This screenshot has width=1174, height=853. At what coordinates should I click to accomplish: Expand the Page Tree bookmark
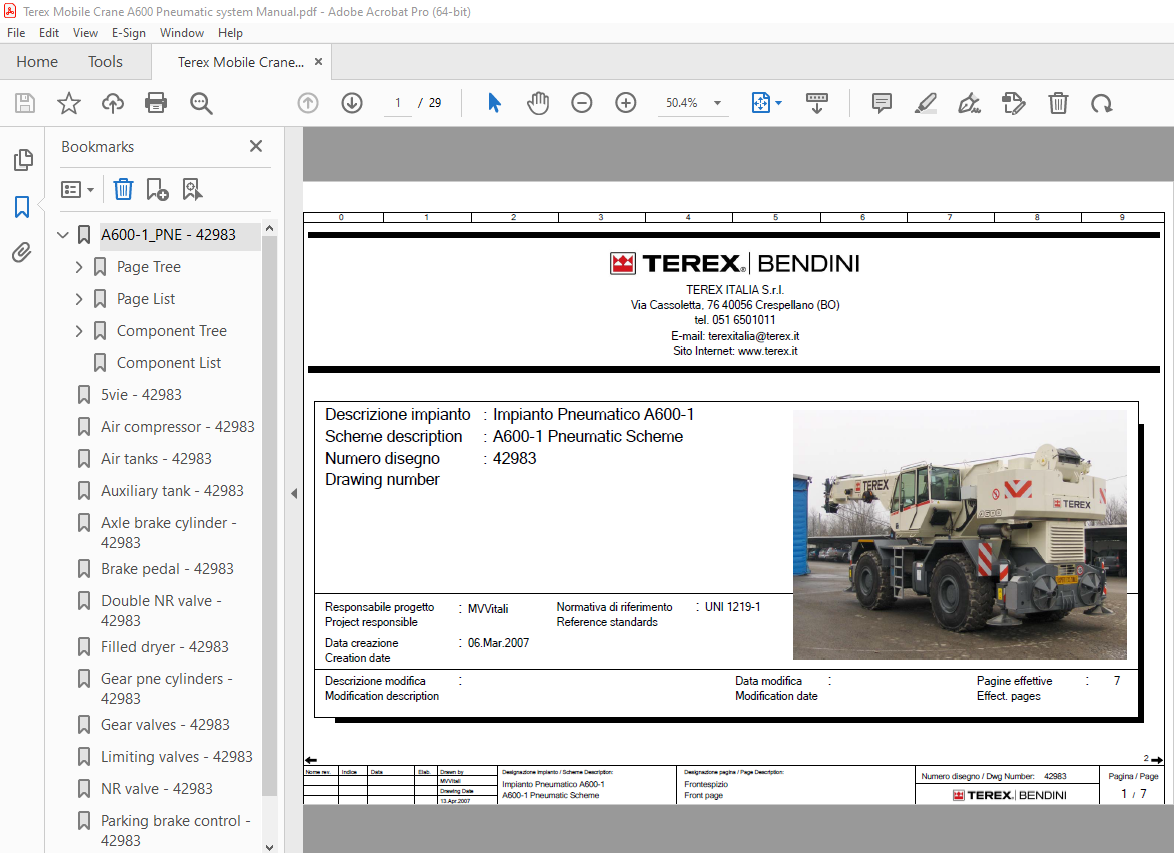coord(79,267)
